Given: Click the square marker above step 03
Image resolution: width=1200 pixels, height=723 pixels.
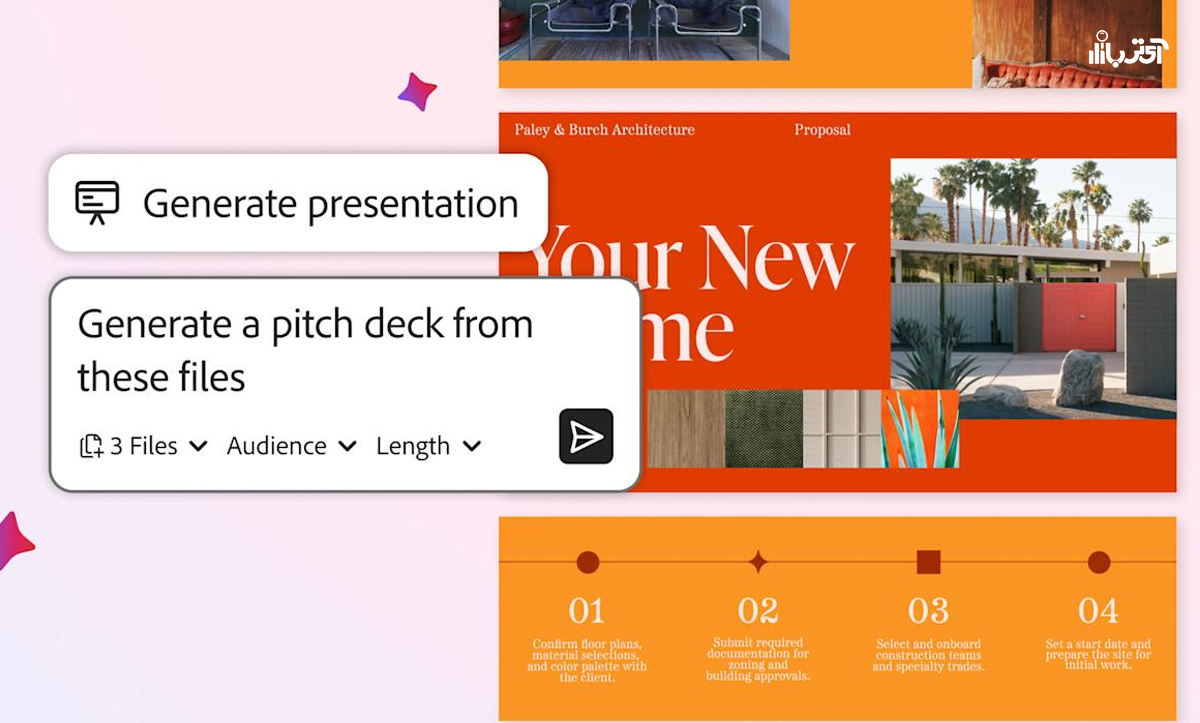Looking at the screenshot, I should (x=928, y=562).
